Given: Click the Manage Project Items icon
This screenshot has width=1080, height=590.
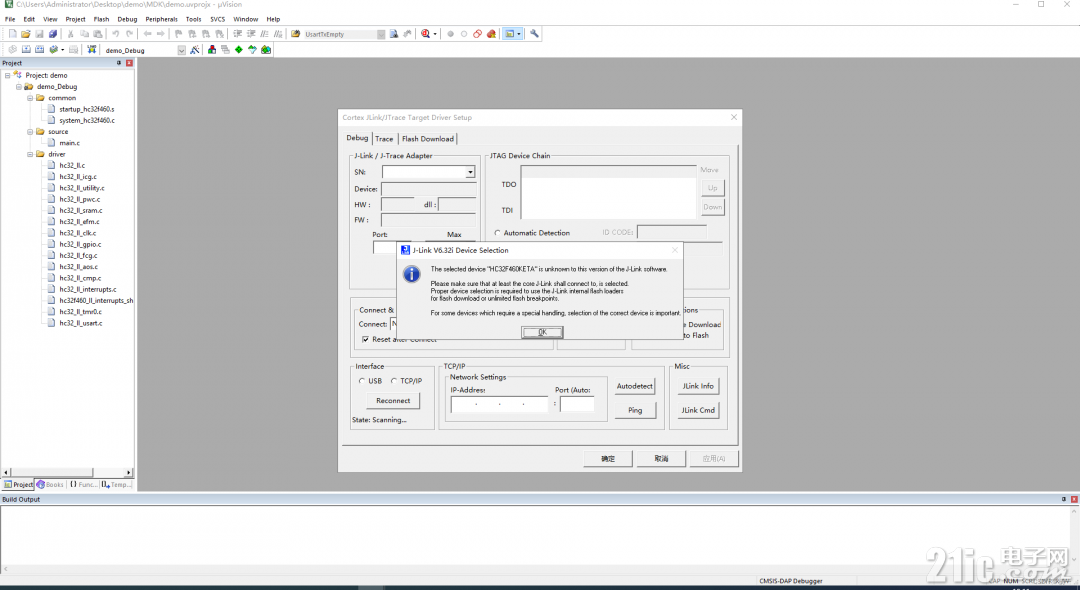Looking at the screenshot, I should click(211, 50).
